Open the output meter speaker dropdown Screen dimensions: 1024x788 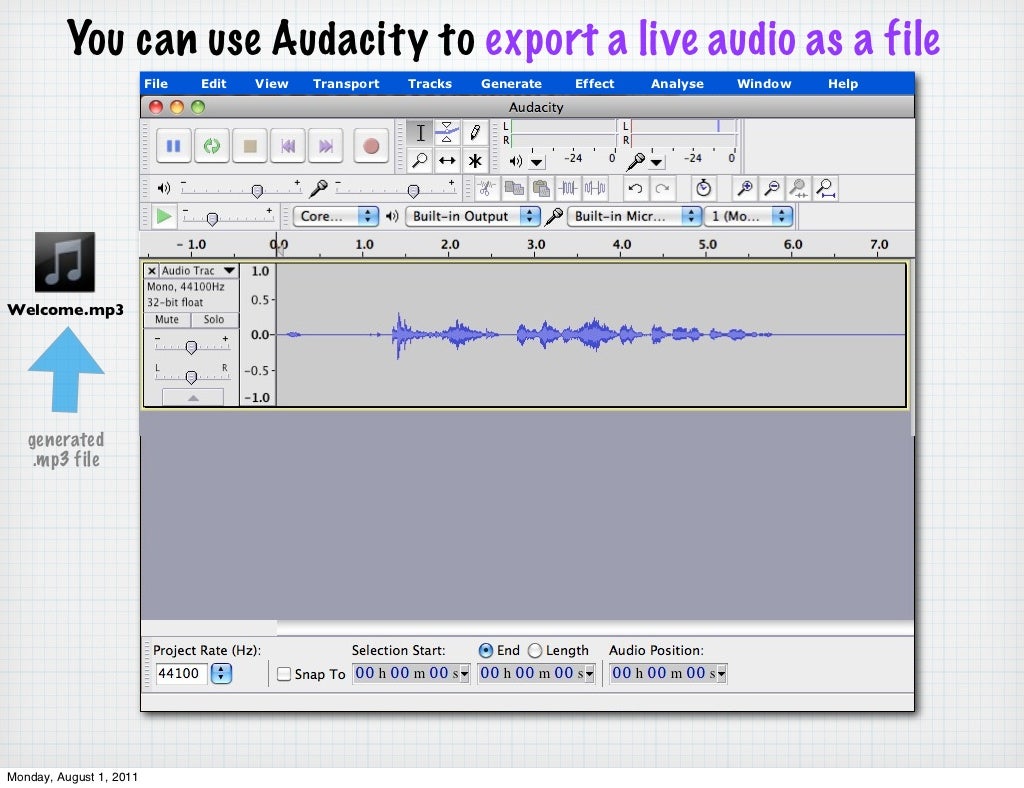click(536, 161)
